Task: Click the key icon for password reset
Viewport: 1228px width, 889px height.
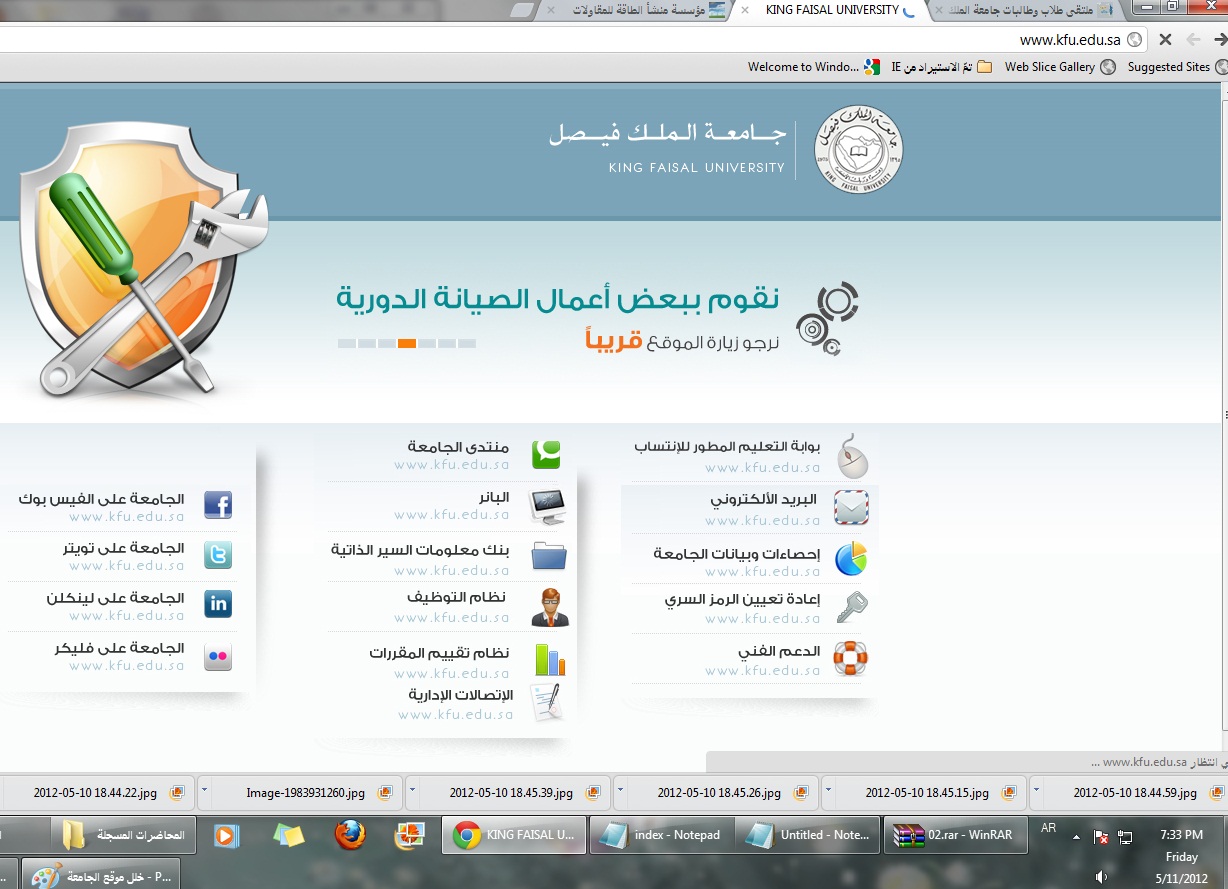Action: point(851,606)
